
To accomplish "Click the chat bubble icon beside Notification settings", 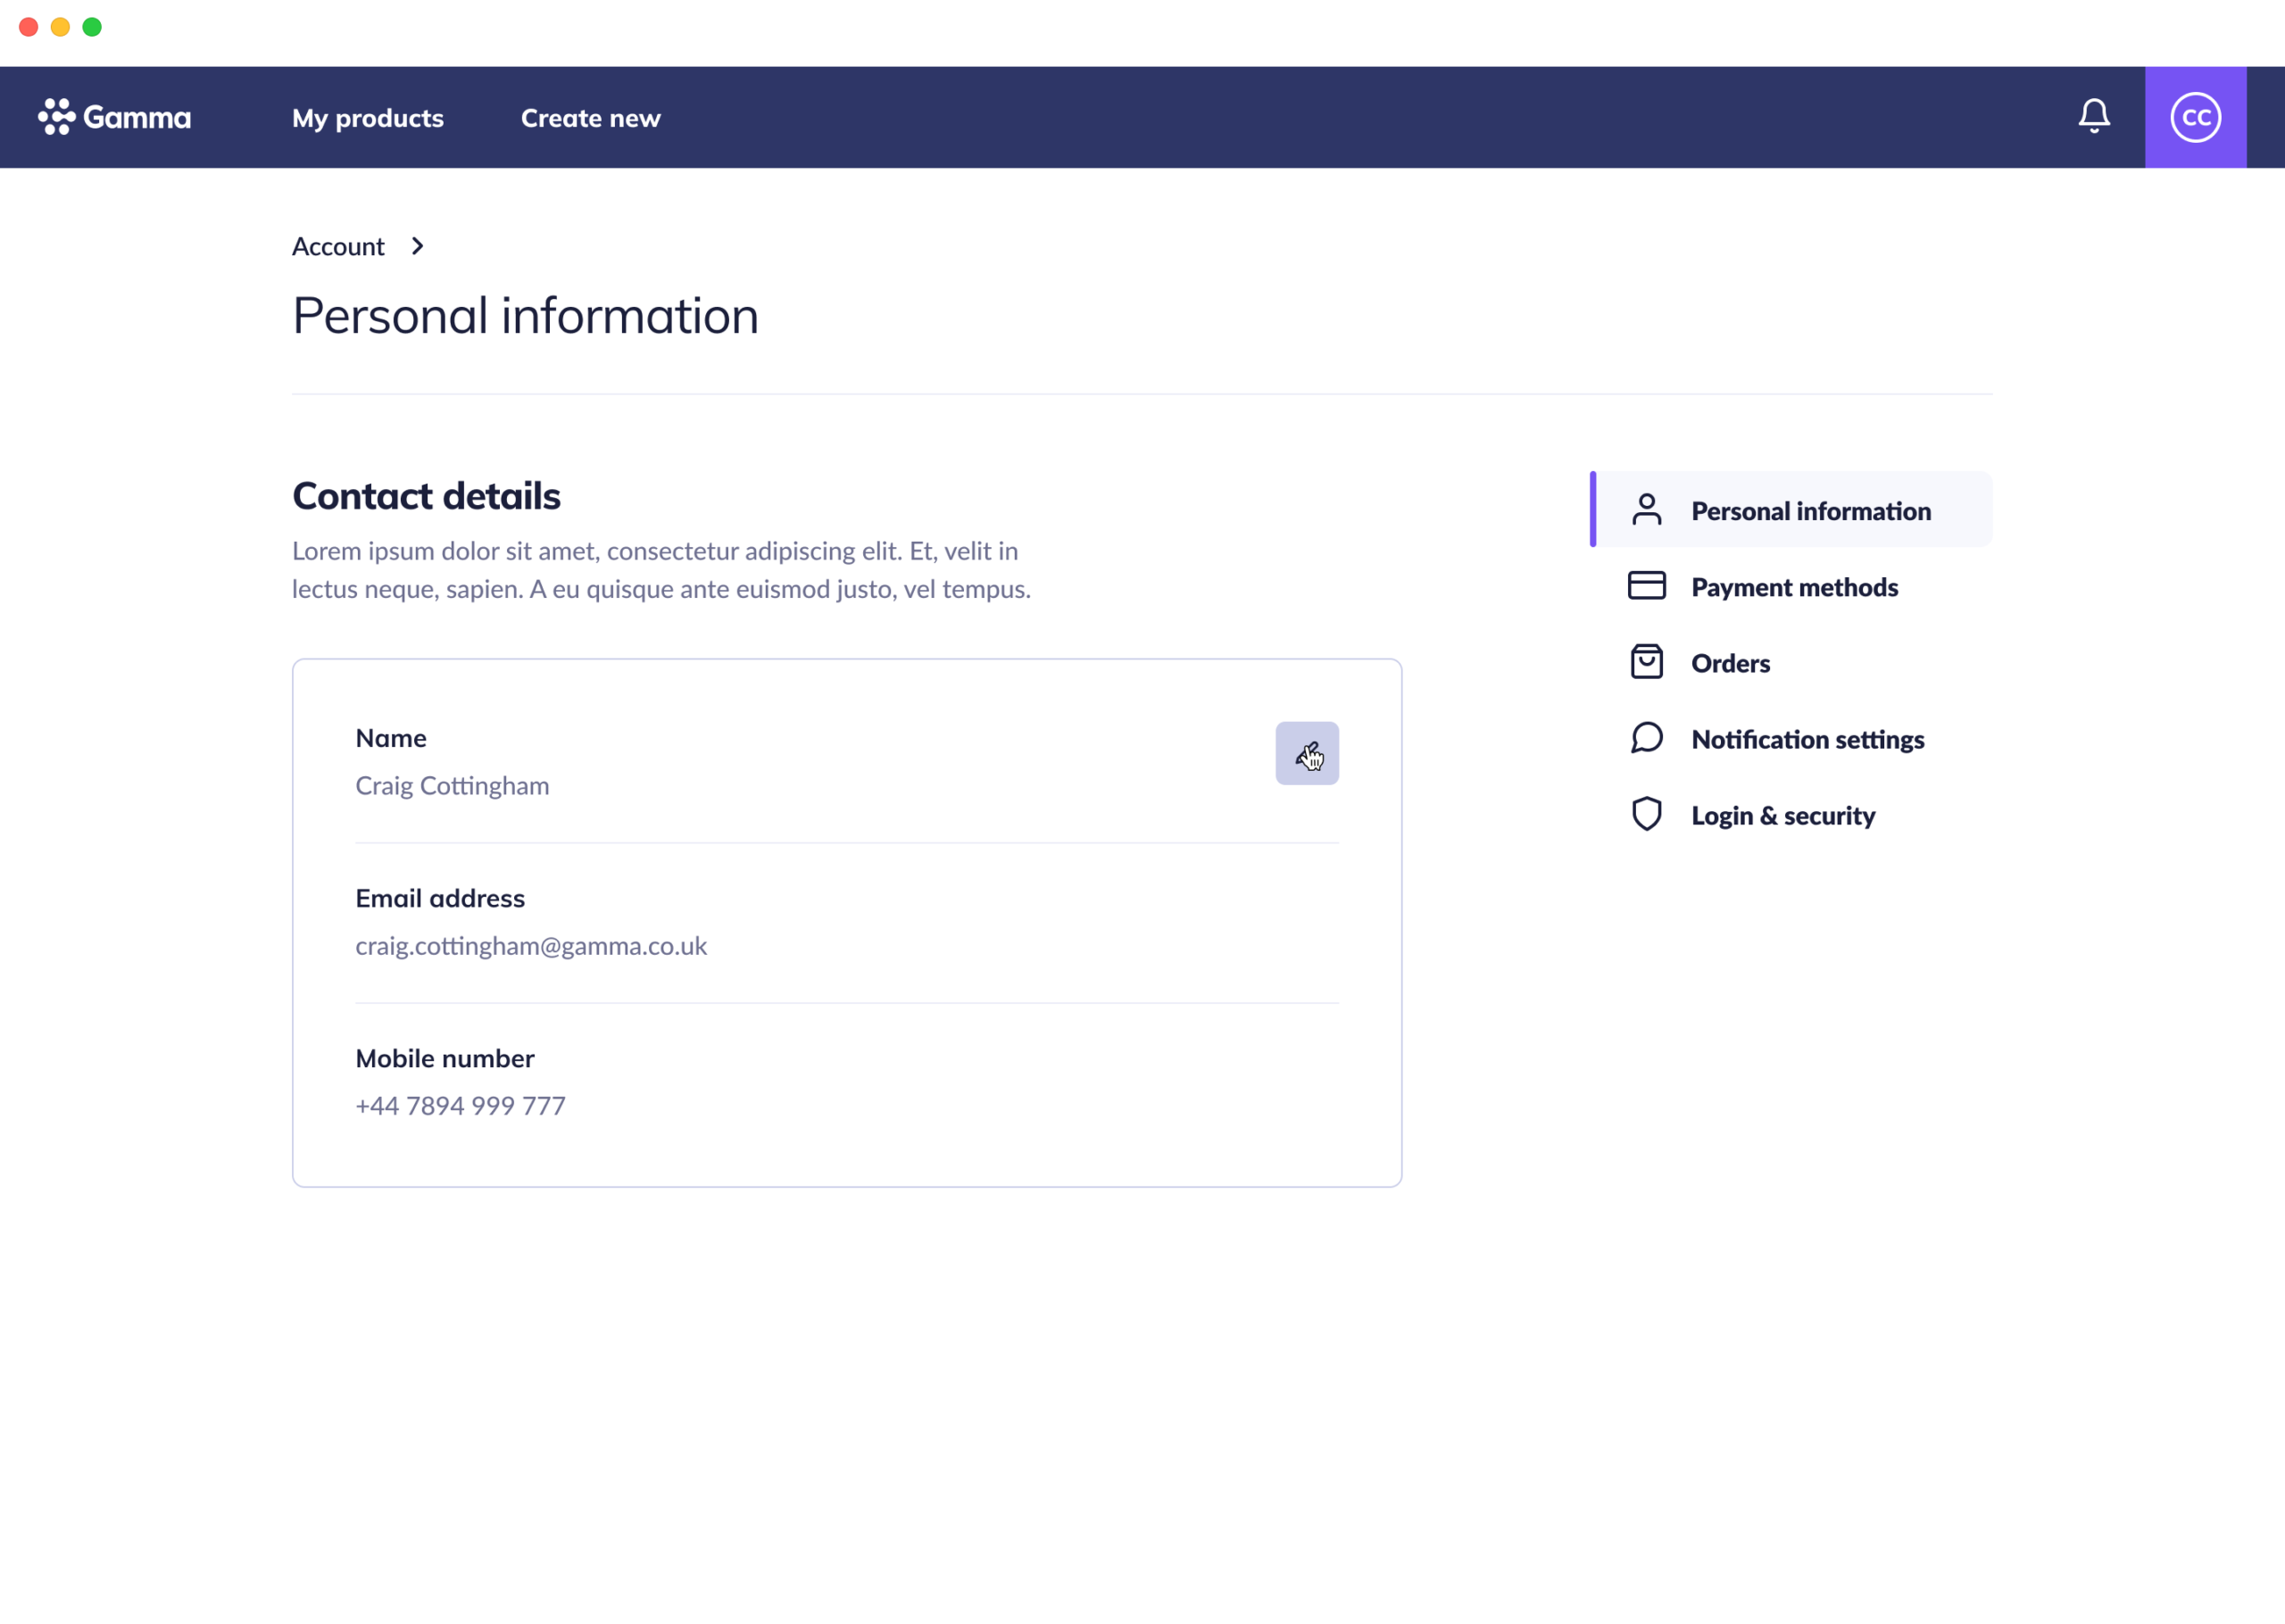I will click(x=1646, y=738).
